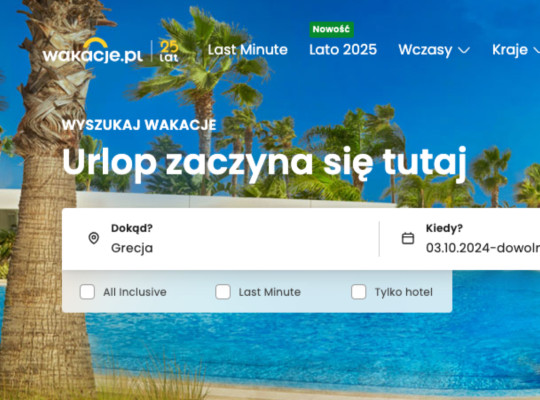This screenshot has width=540, height=400.
Task: Click the Wyszukaj wakacje subtitle
Action: (139, 125)
